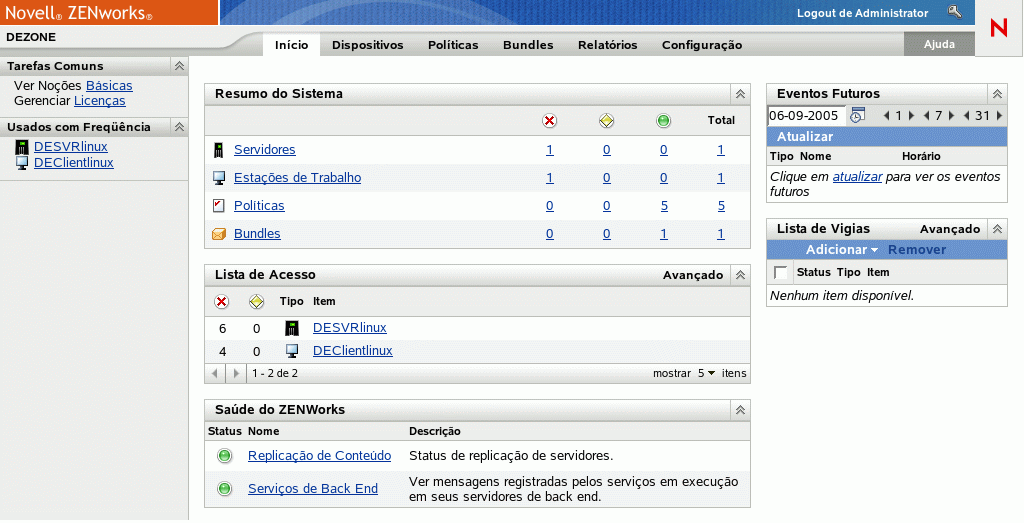Image resolution: width=1024 pixels, height=523 pixels.
Task: Click the workstation icon beside Estações de Trabalho
Action: point(219,178)
